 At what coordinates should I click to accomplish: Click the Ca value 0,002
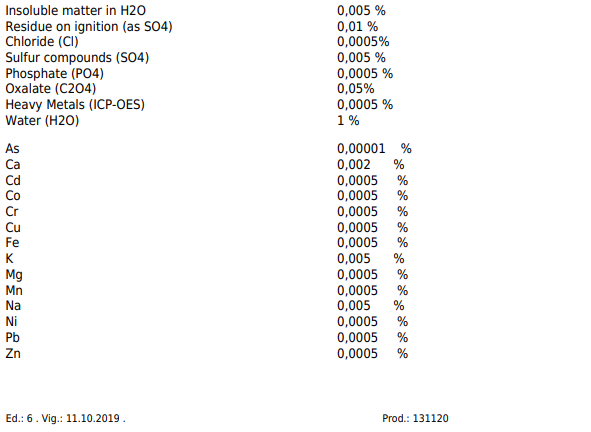(354, 165)
